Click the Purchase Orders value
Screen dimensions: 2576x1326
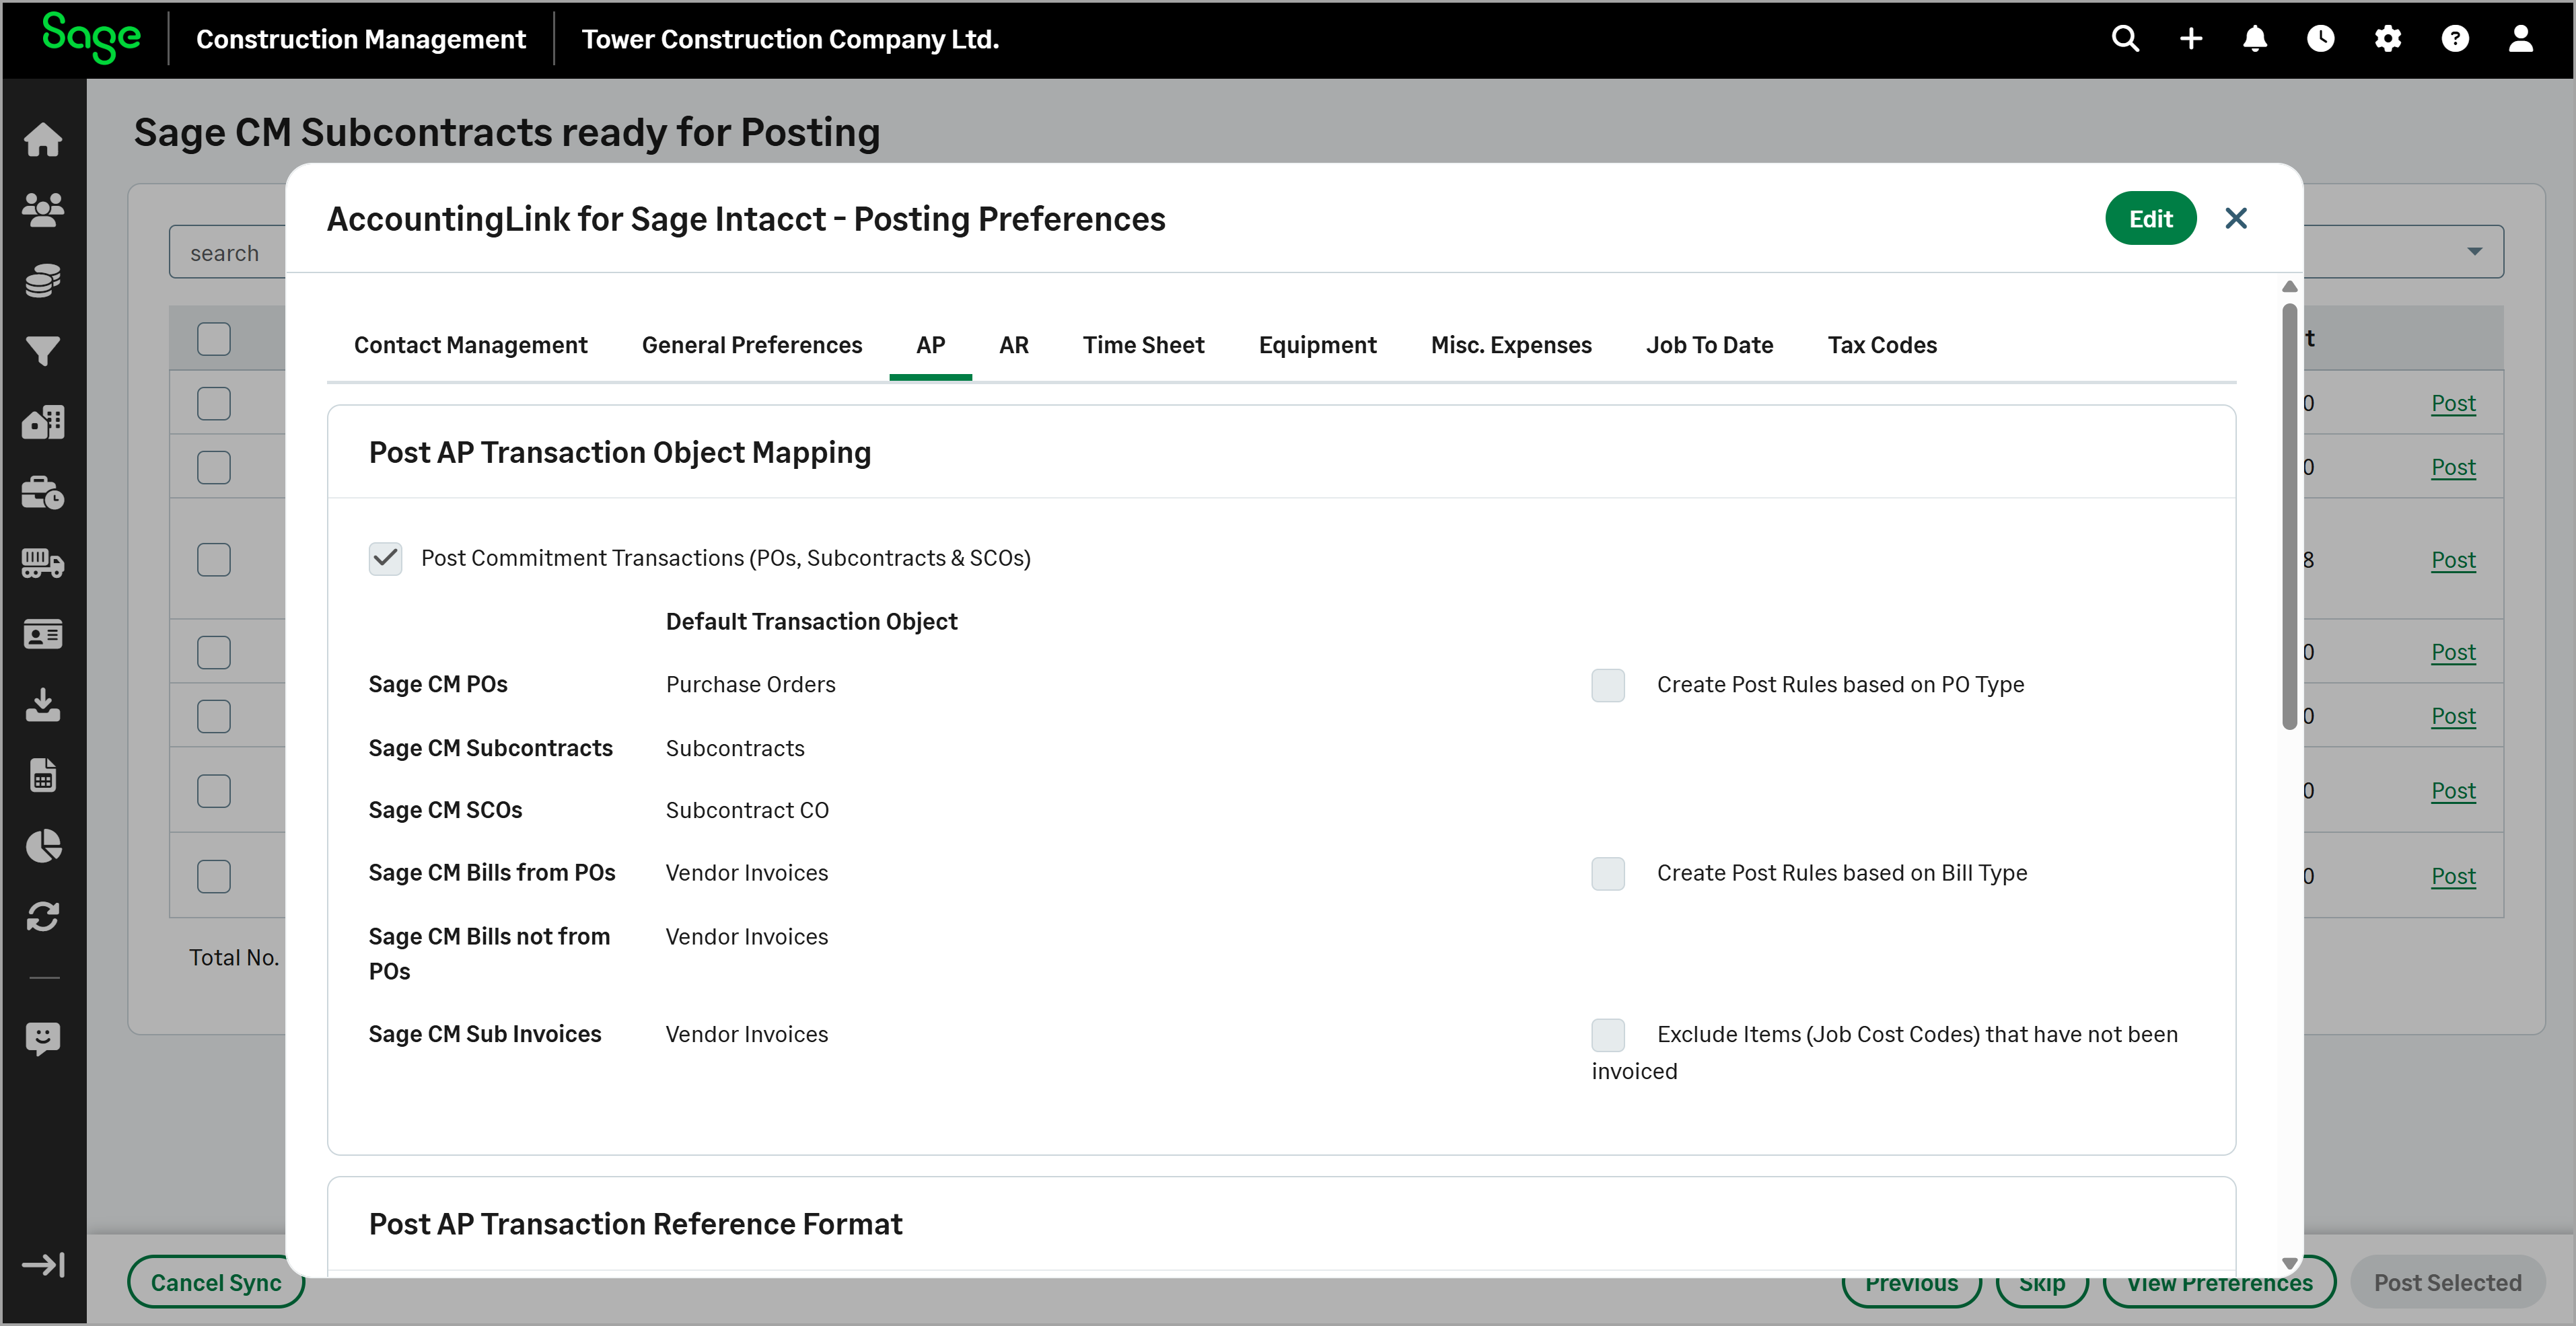750,685
